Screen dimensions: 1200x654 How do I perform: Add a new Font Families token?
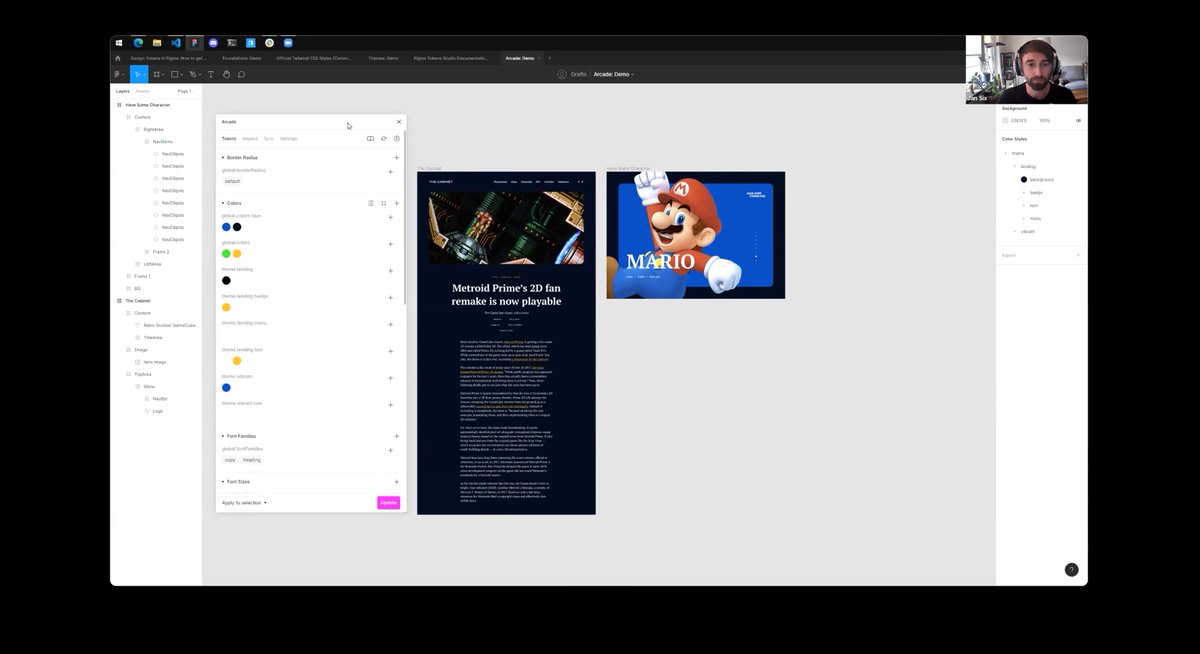(x=397, y=436)
